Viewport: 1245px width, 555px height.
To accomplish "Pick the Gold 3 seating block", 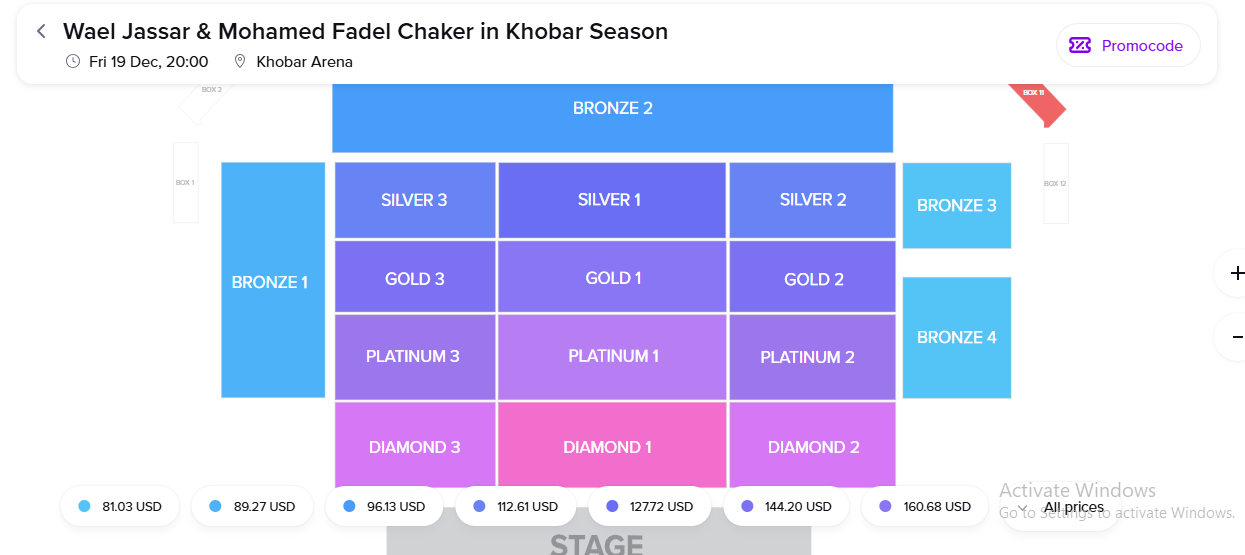I will pos(415,278).
